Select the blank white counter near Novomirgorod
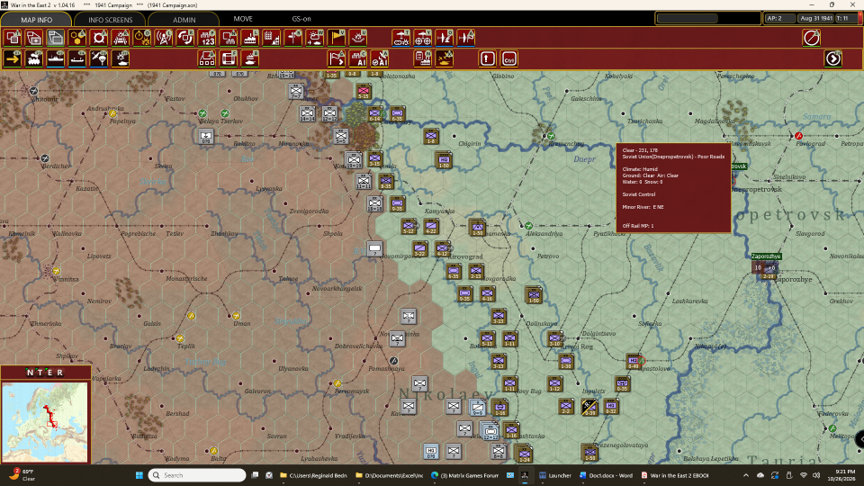This screenshot has height=486, width=864. [375, 249]
